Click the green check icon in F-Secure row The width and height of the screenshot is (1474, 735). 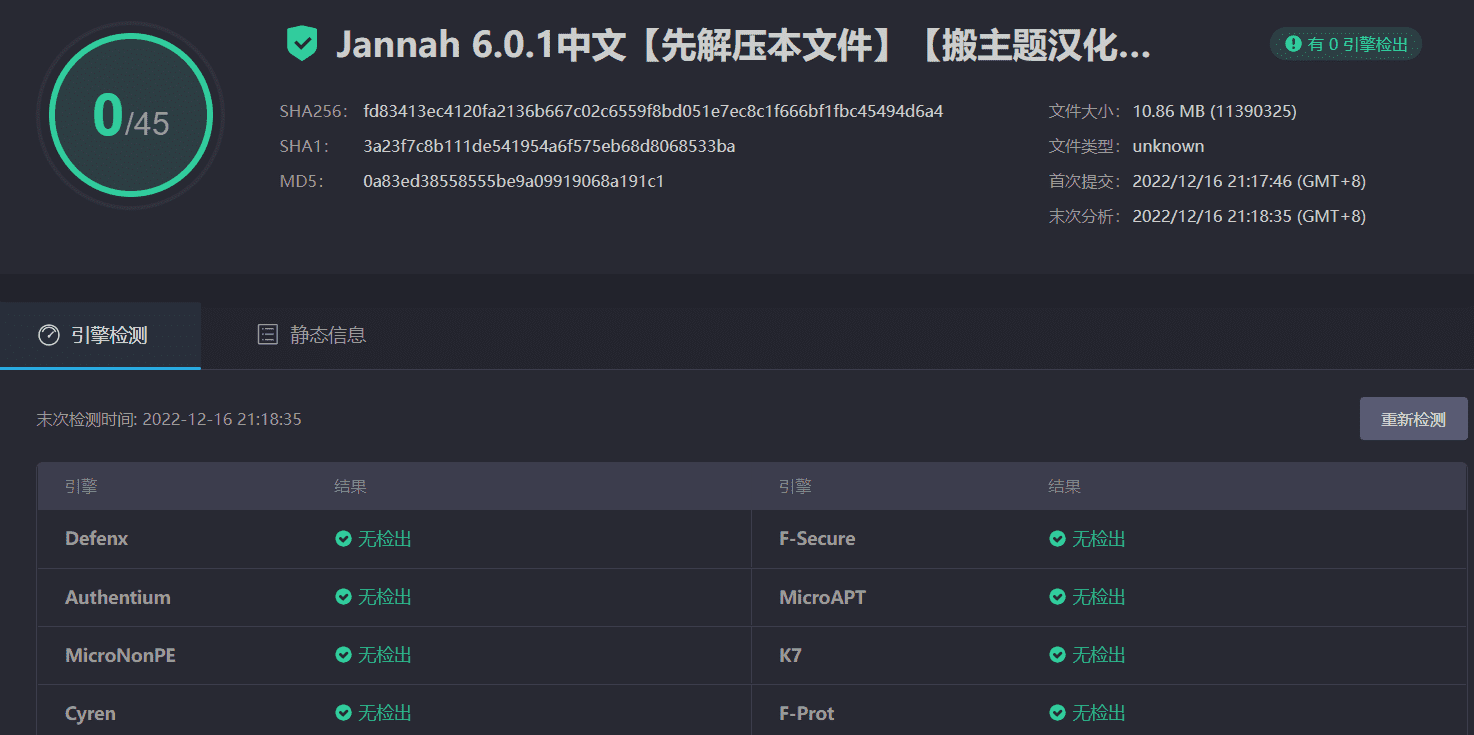pos(1057,539)
